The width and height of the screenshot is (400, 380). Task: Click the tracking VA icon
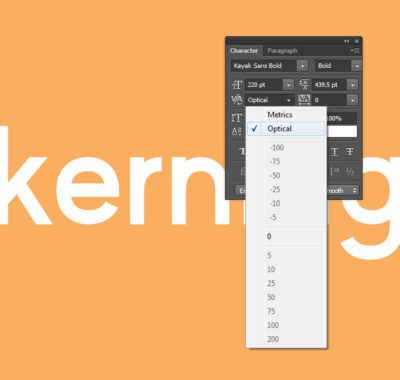(304, 100)
